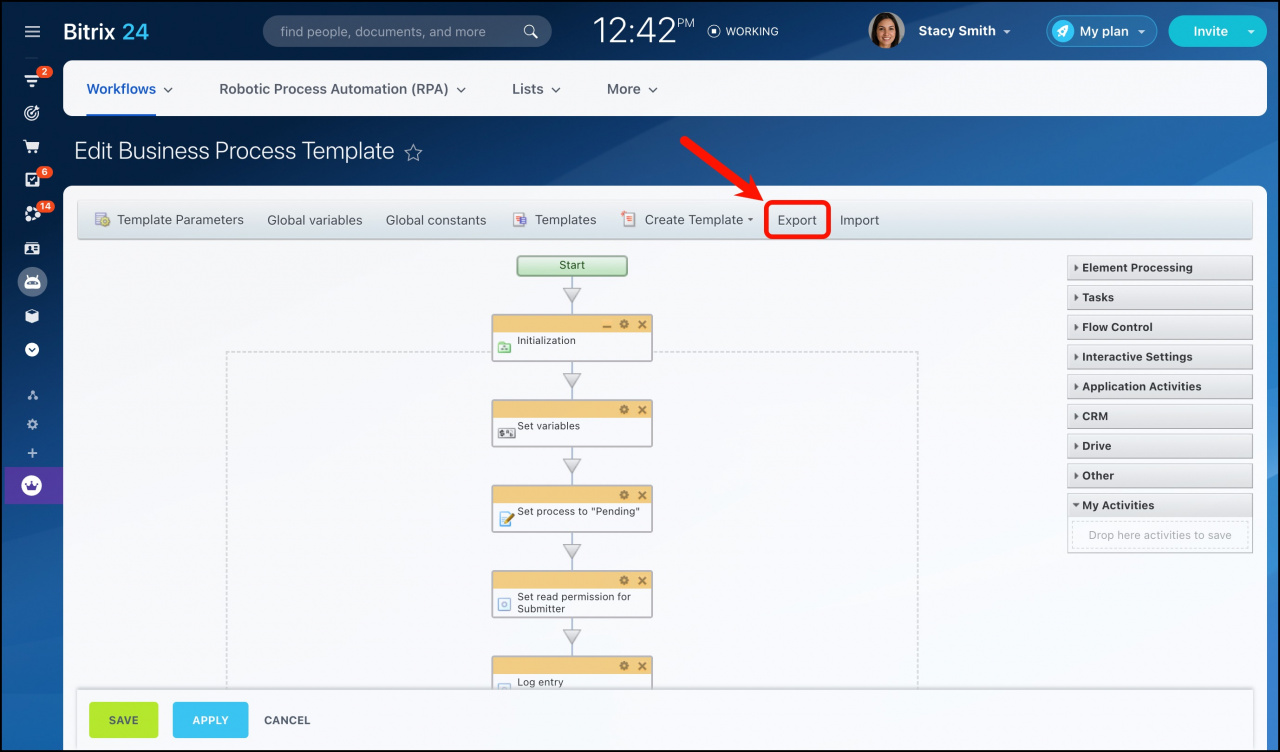The image size is (1280, 752).
Task: Open settings gear on Set variables block
Action: point(624,410)
